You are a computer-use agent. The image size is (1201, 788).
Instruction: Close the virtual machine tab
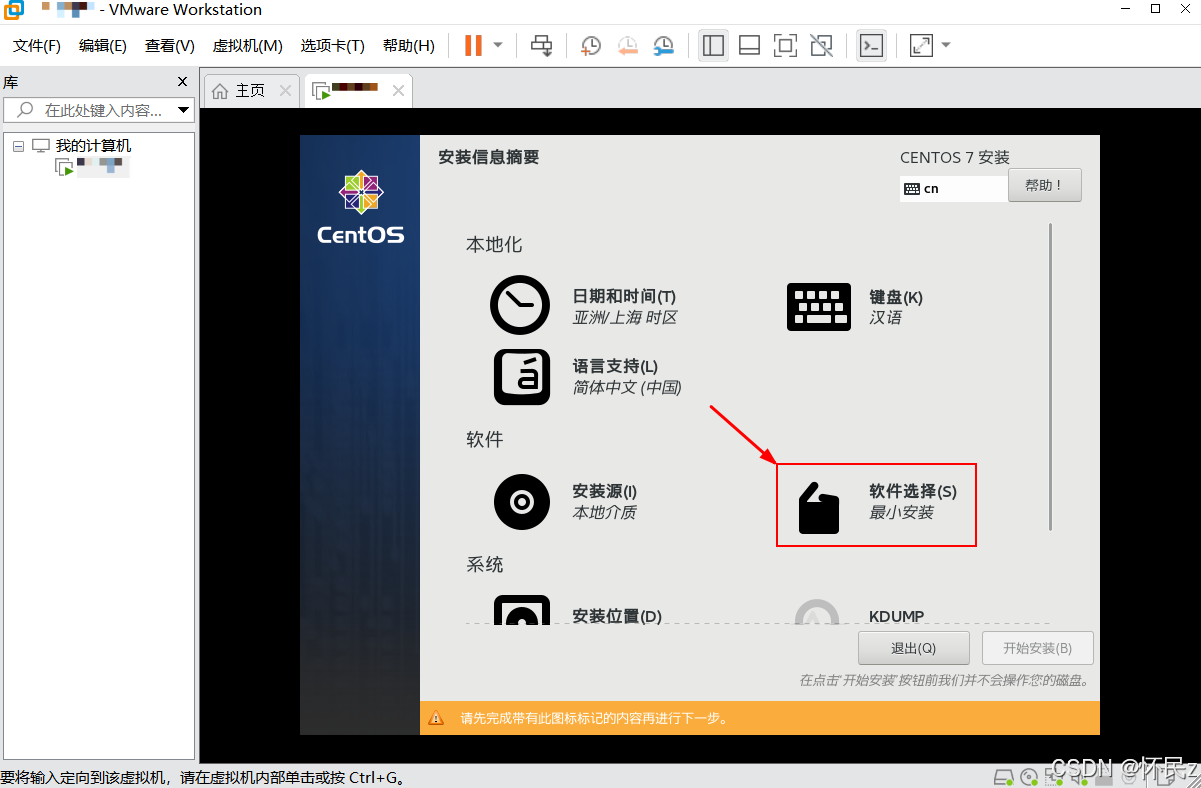click(398, 91)
